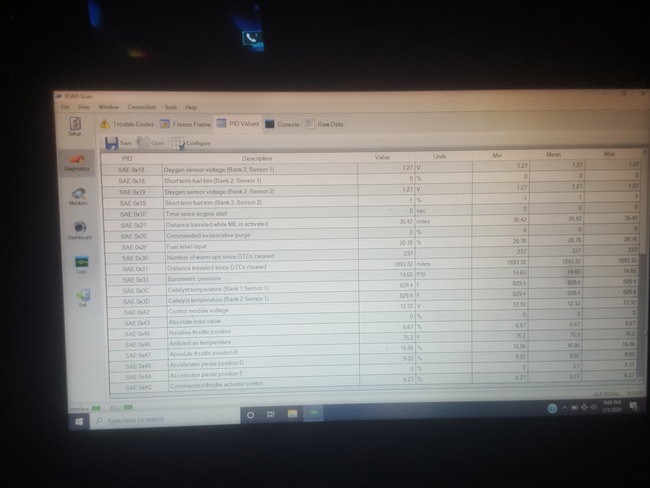Viewport: 650px width, 488px height.
Task: Open Cortana circle icon on taskbar
Action: 250,415
